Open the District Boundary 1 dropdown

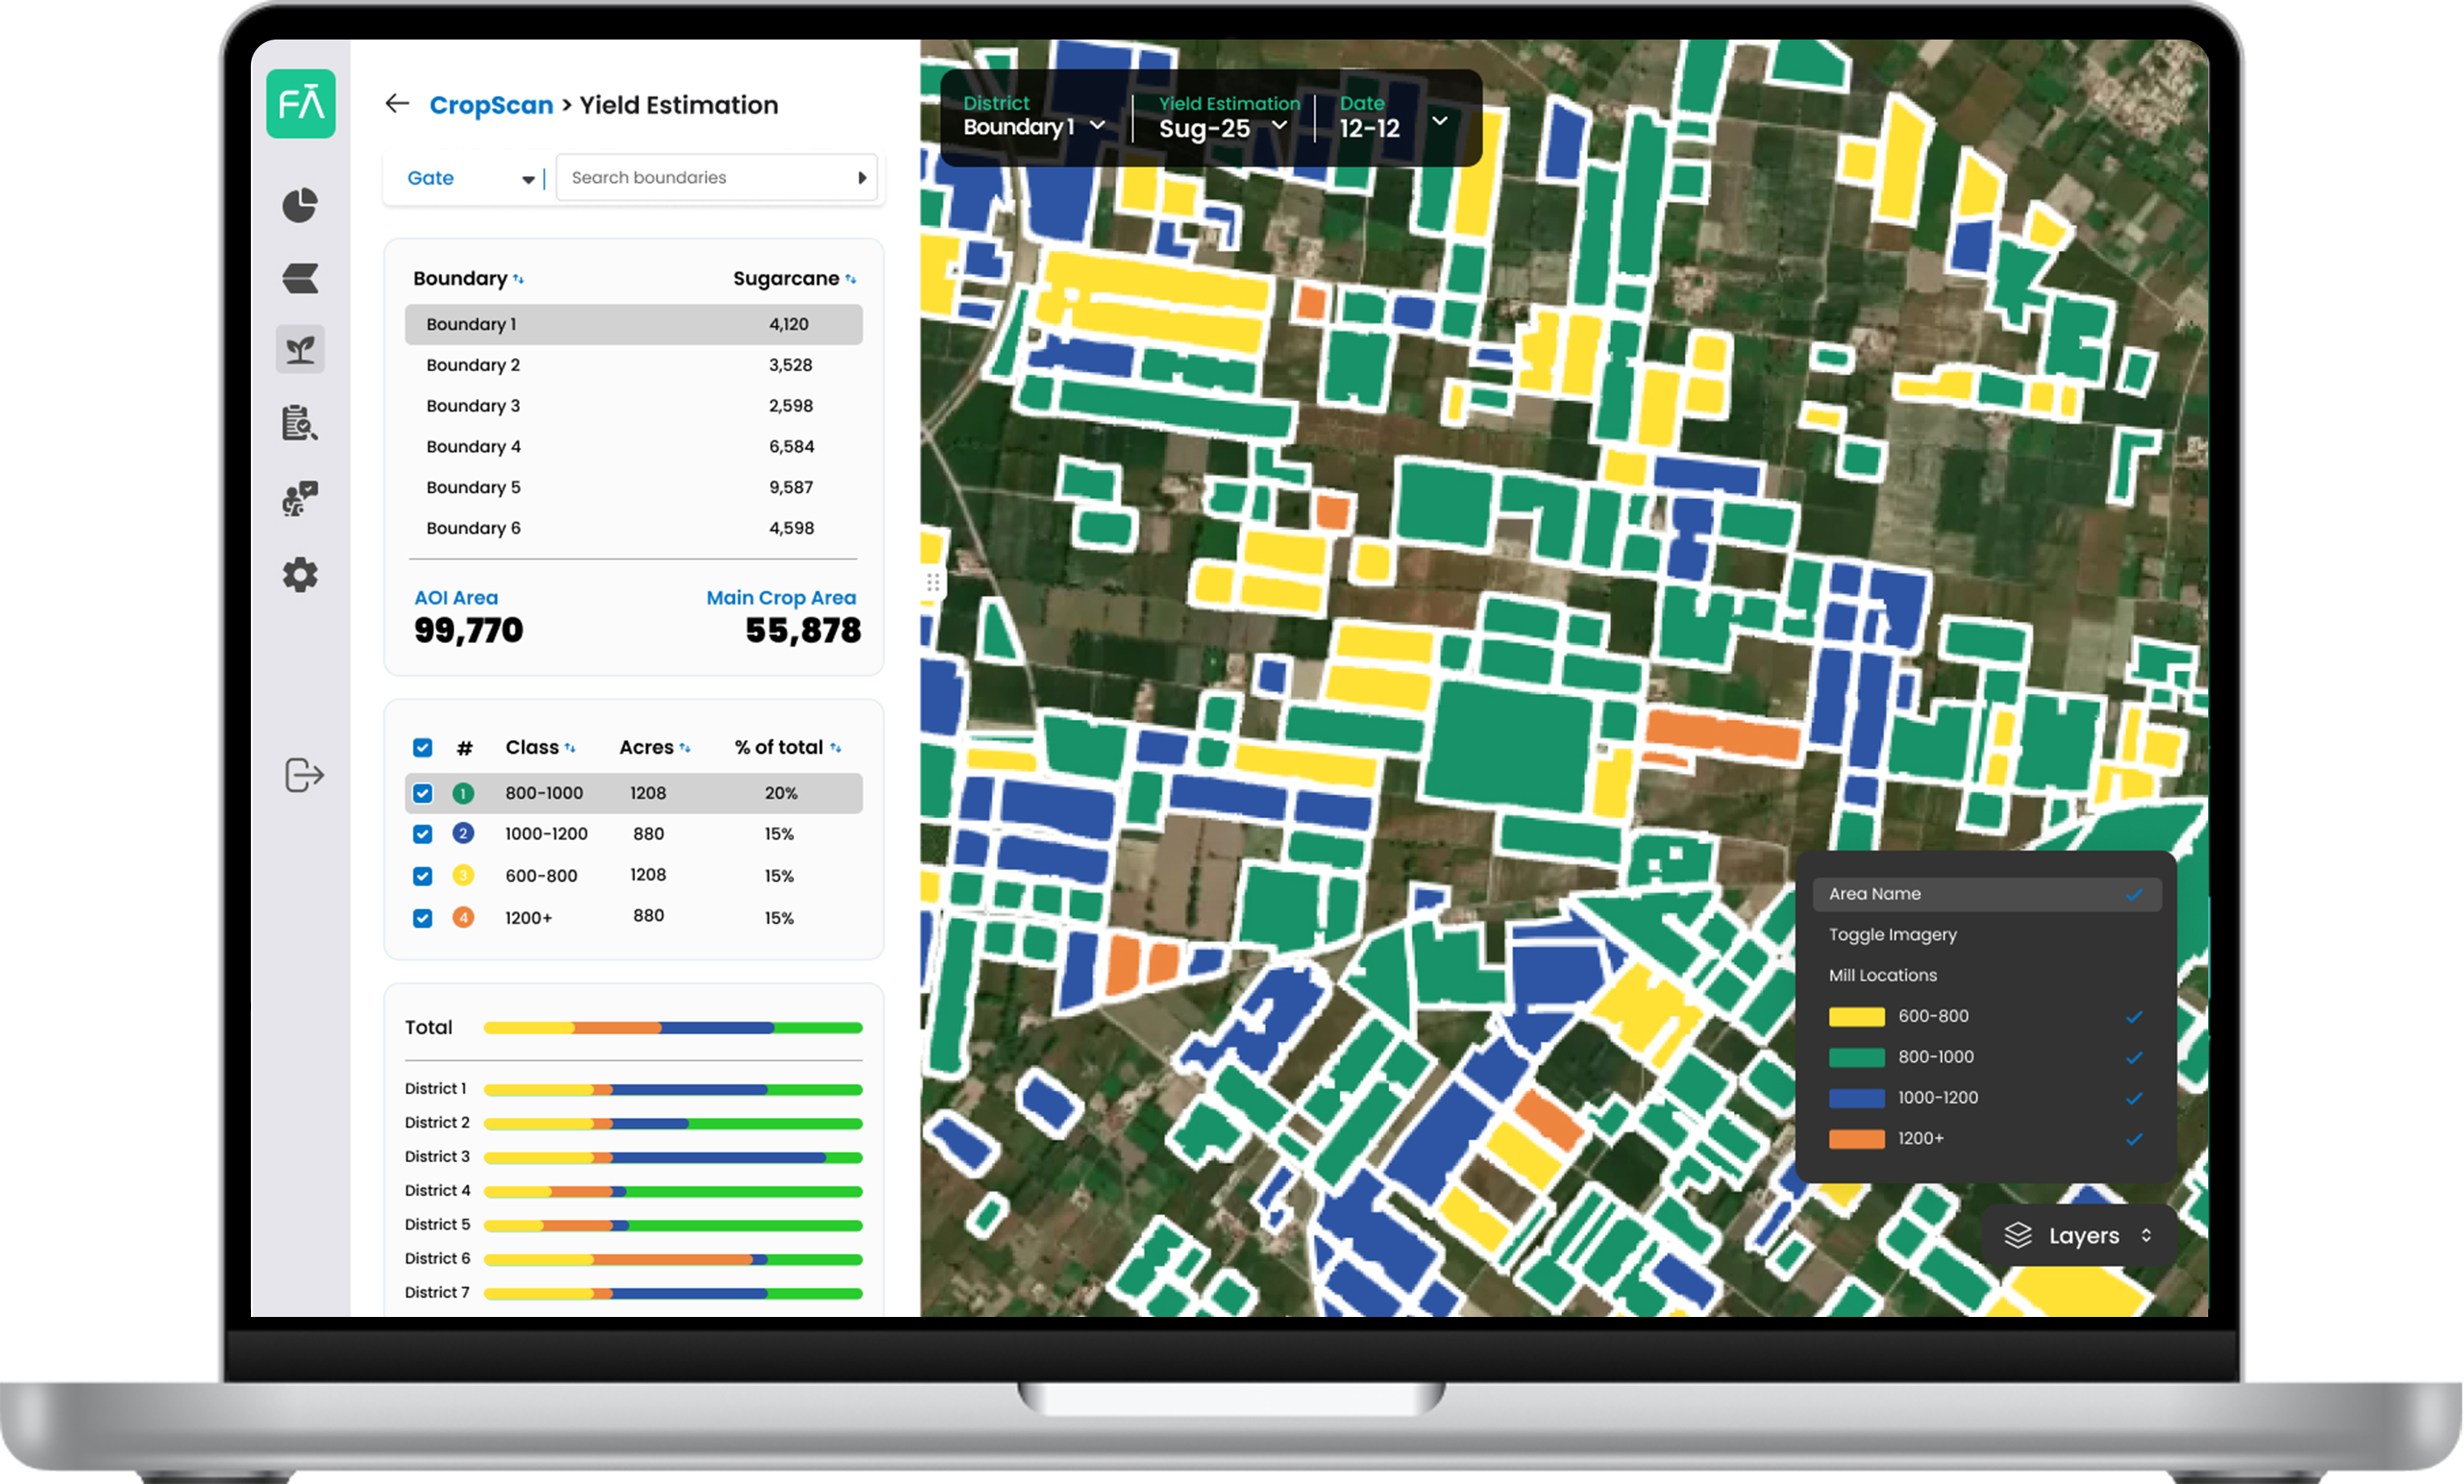(x=1034, y=126)
